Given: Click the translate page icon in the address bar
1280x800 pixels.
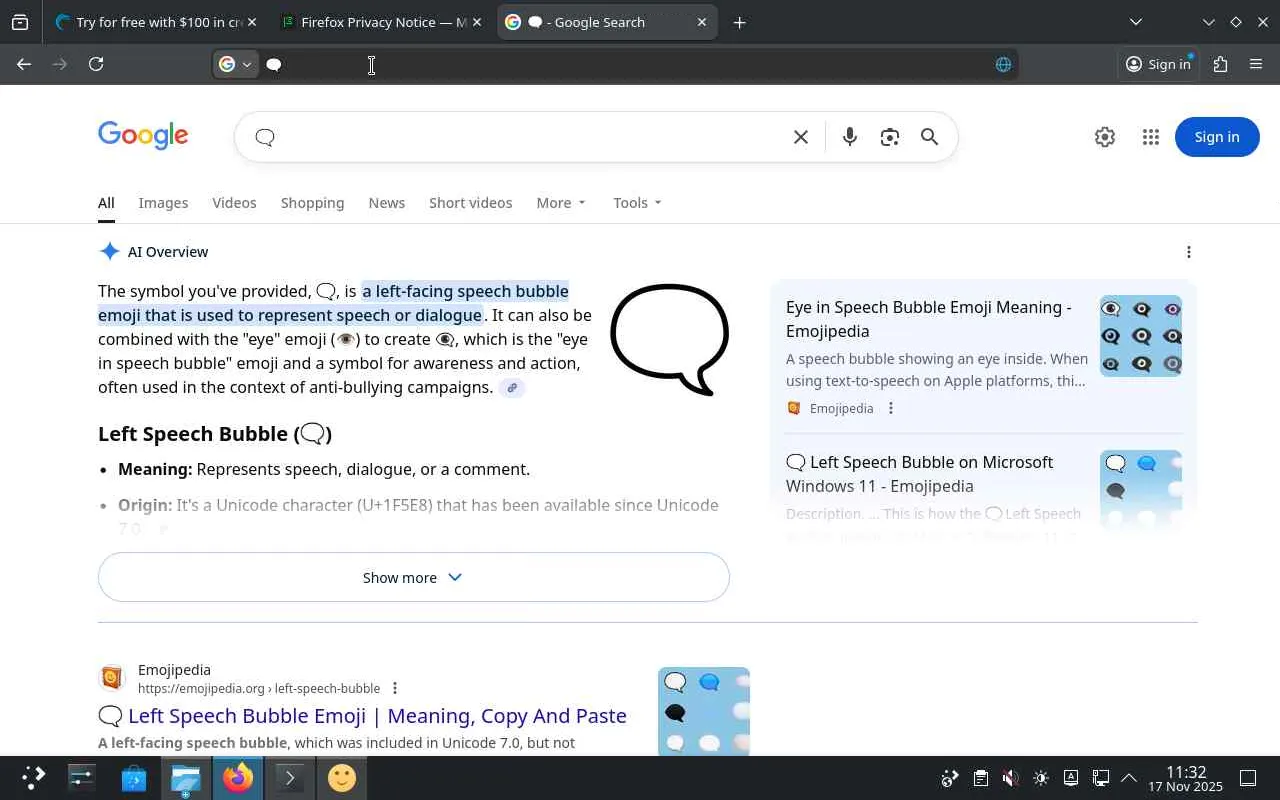Looking at the screenshot, I should pos(1003,64).
